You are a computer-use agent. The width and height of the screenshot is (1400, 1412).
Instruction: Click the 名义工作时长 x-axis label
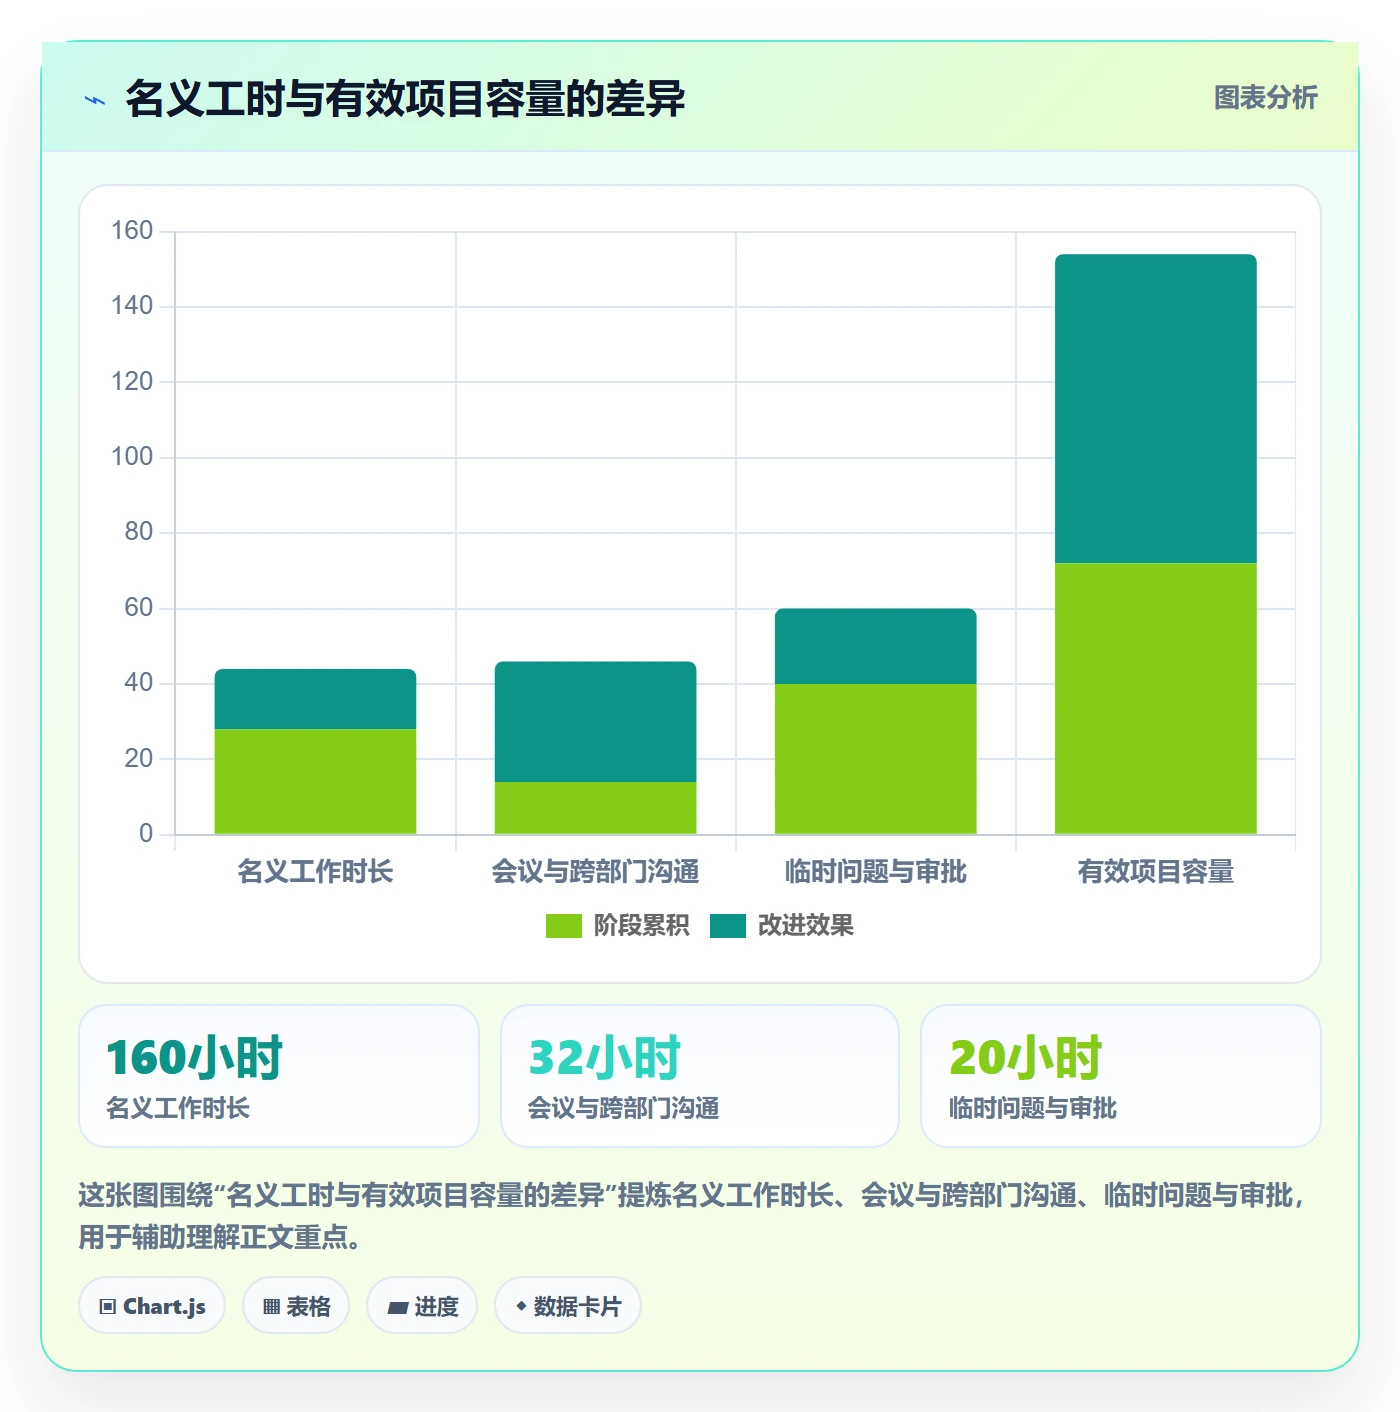pos(316,872)
